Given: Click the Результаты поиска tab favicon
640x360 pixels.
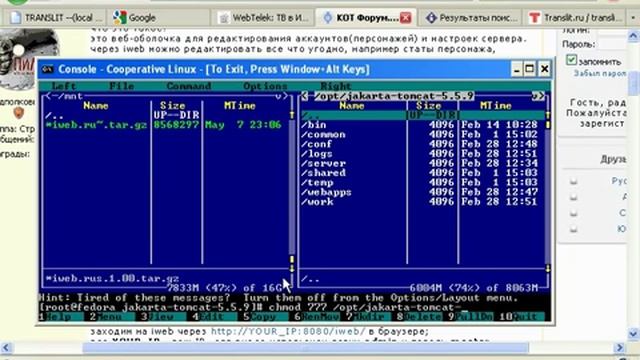Looking at the screenshot, I should 431,18.
